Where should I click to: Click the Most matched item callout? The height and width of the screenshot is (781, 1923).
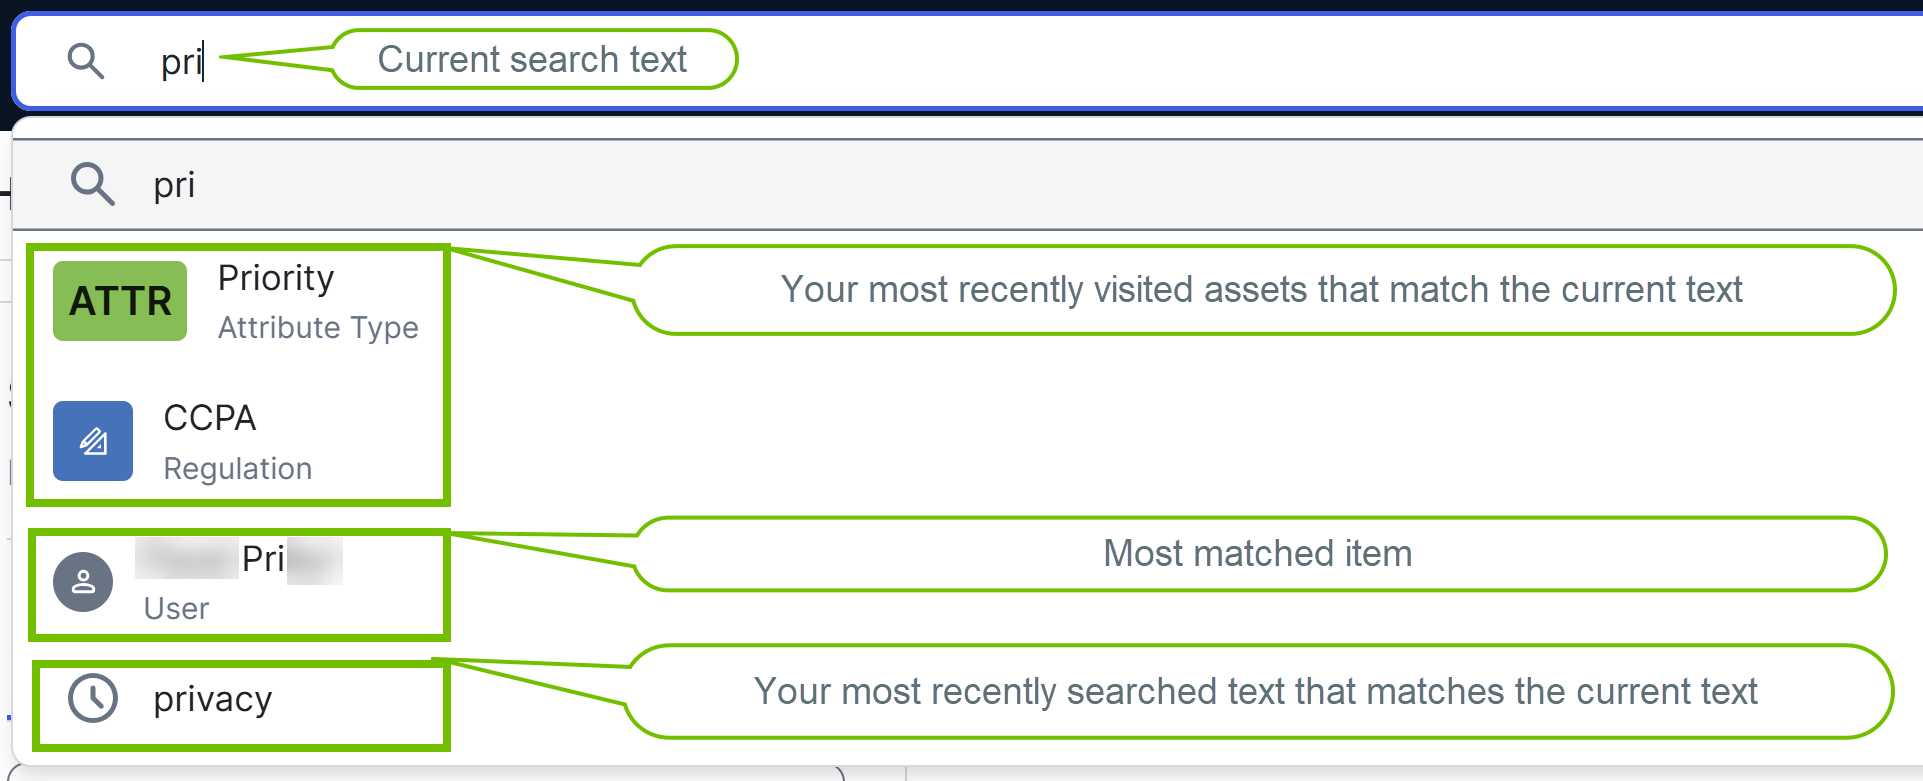(x=1257, y=553)
